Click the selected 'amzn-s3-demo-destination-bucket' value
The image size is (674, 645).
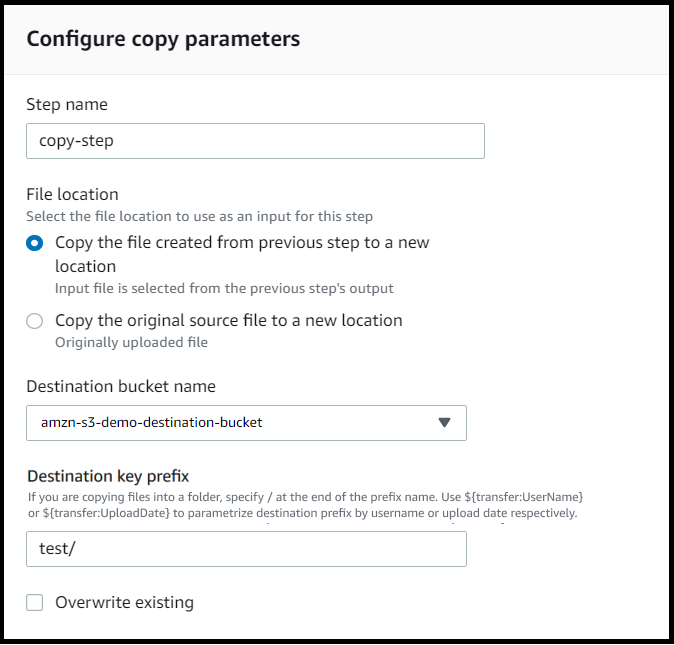(151, 422)
